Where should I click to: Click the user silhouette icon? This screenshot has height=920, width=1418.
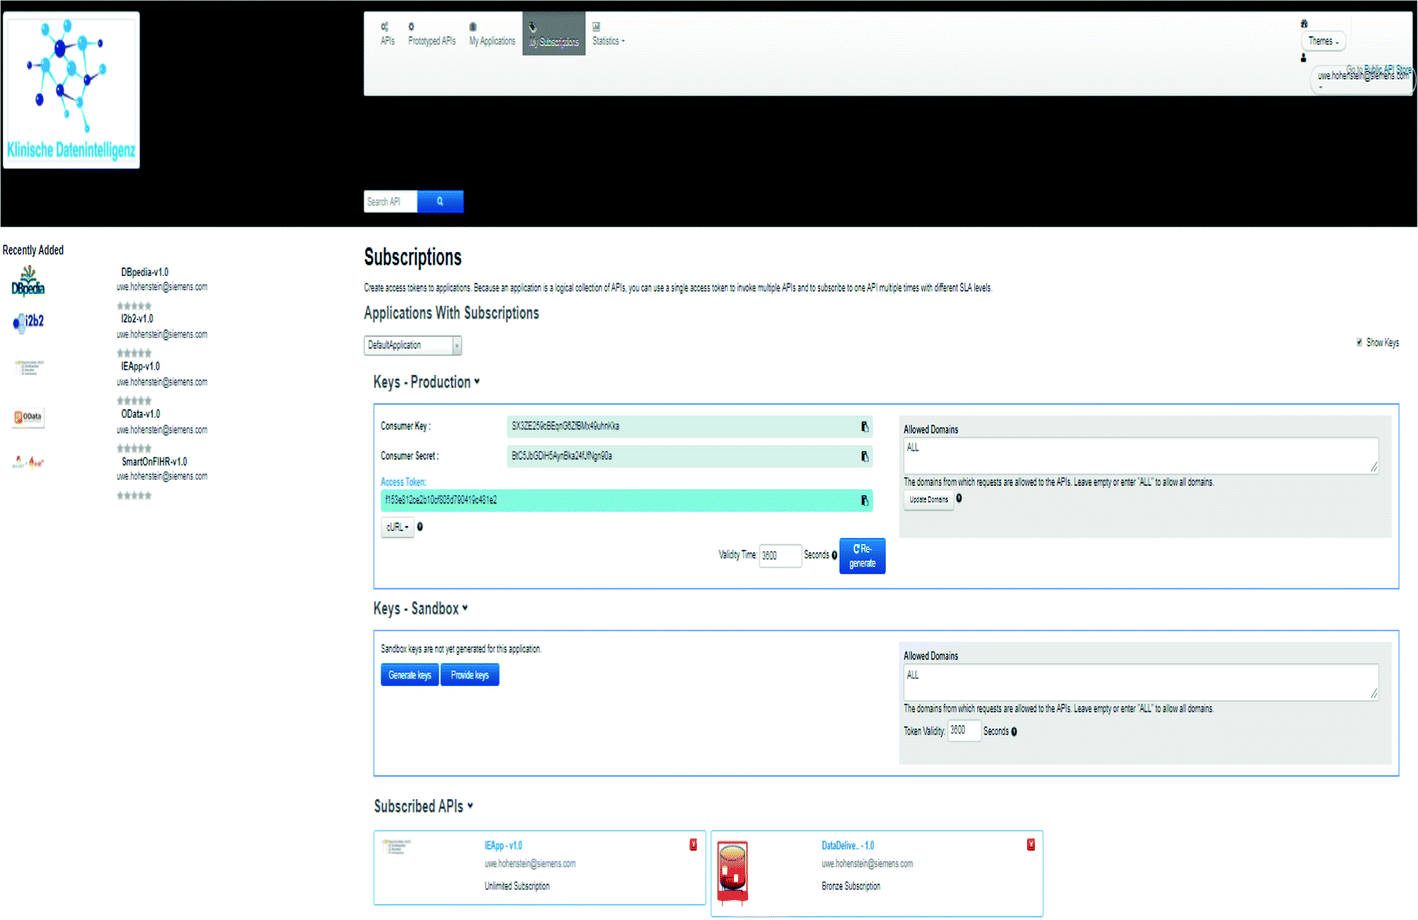click(x=1303, y=58)
